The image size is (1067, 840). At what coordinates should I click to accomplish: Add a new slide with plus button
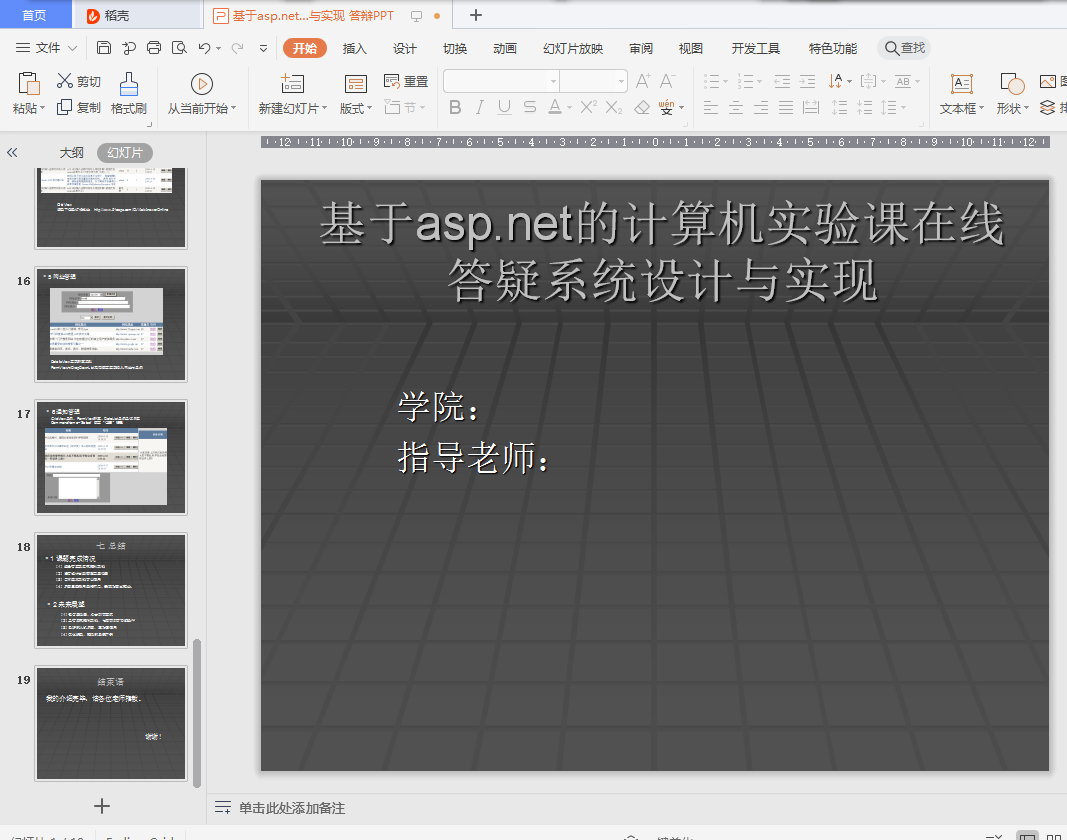pos(102,807)
